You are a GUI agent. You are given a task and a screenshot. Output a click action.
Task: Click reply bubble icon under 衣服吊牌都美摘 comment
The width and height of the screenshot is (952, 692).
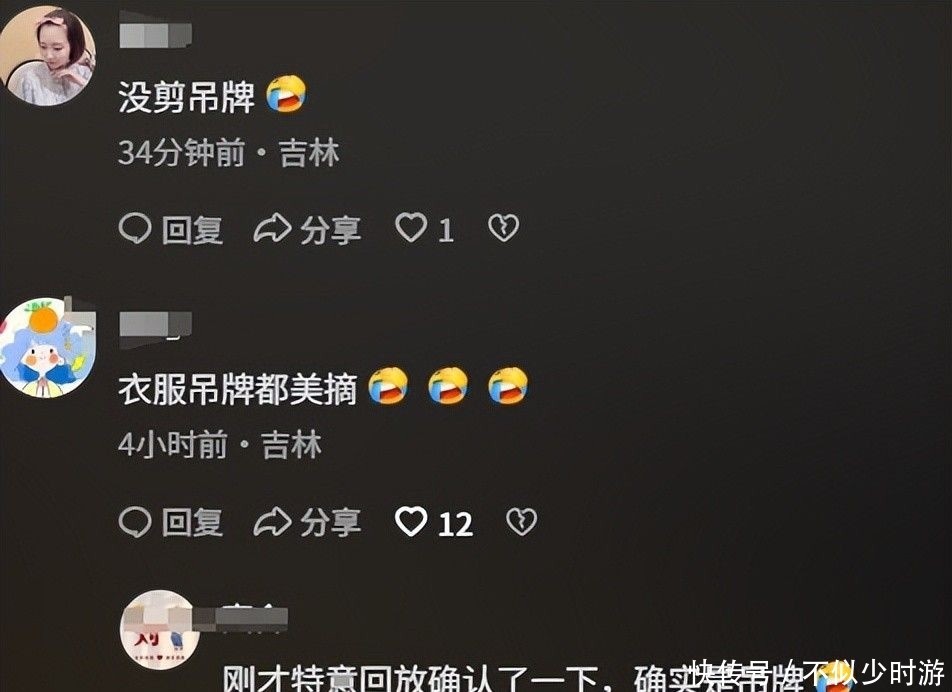pyautogui.click(x=135, y=522)
